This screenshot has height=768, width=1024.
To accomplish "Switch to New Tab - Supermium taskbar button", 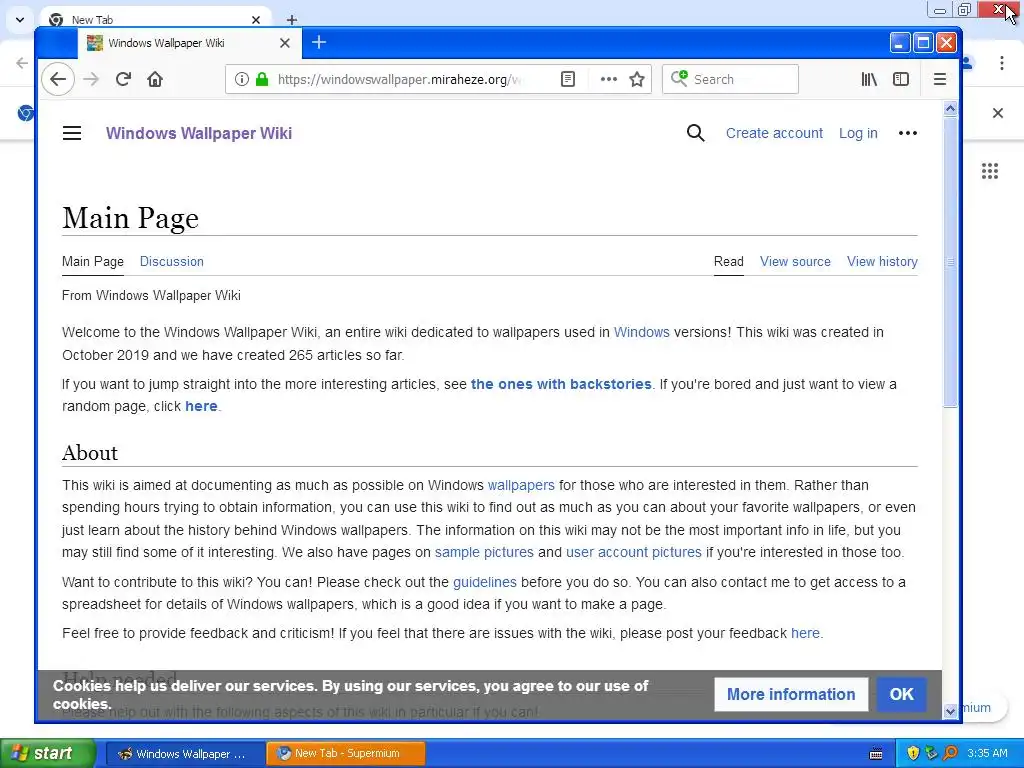I will pos(346,753).
